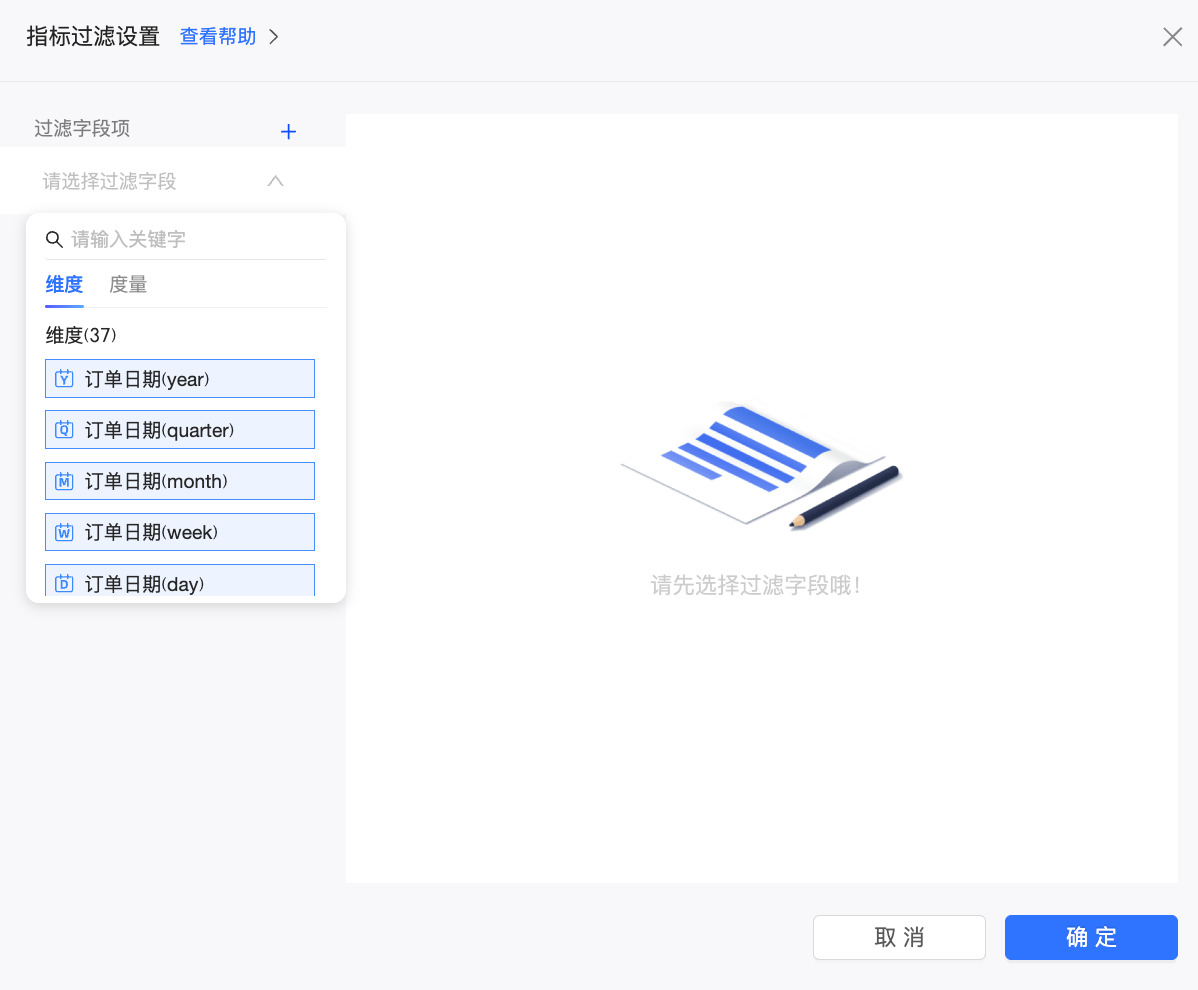The image size is (1198, 990).
Task: Click the chevron arrow next to 查看帮助
Action: tap(274, 37)
